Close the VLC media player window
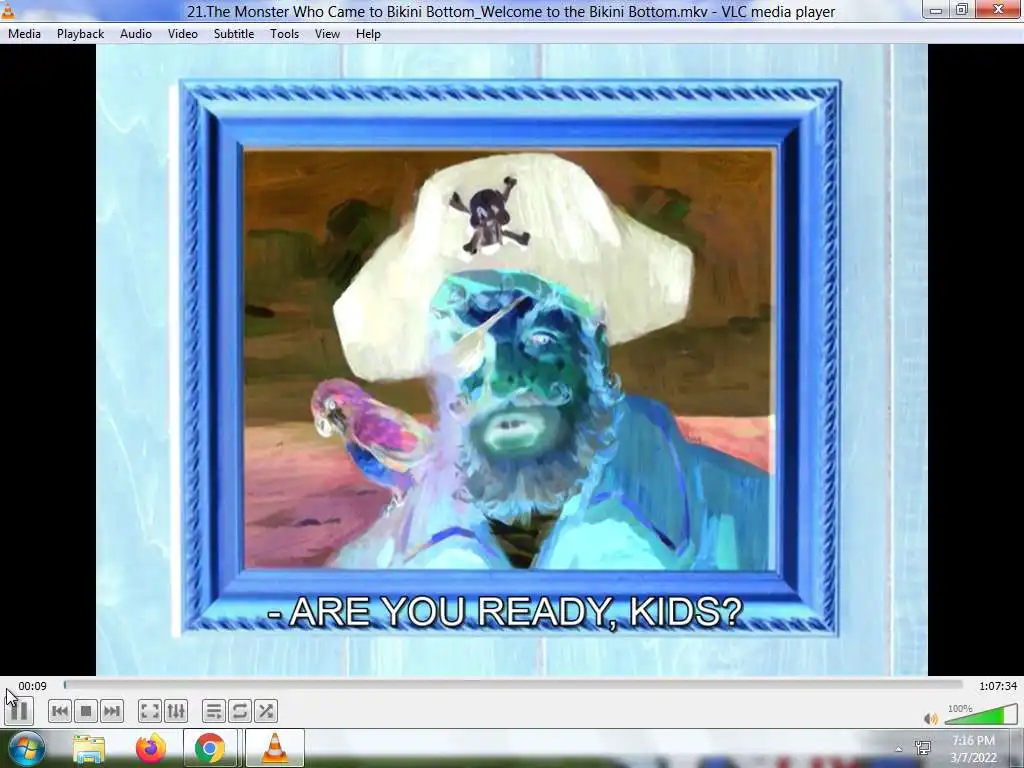The height and width of the screenshot is (768, 1024). tap(999, 9)
